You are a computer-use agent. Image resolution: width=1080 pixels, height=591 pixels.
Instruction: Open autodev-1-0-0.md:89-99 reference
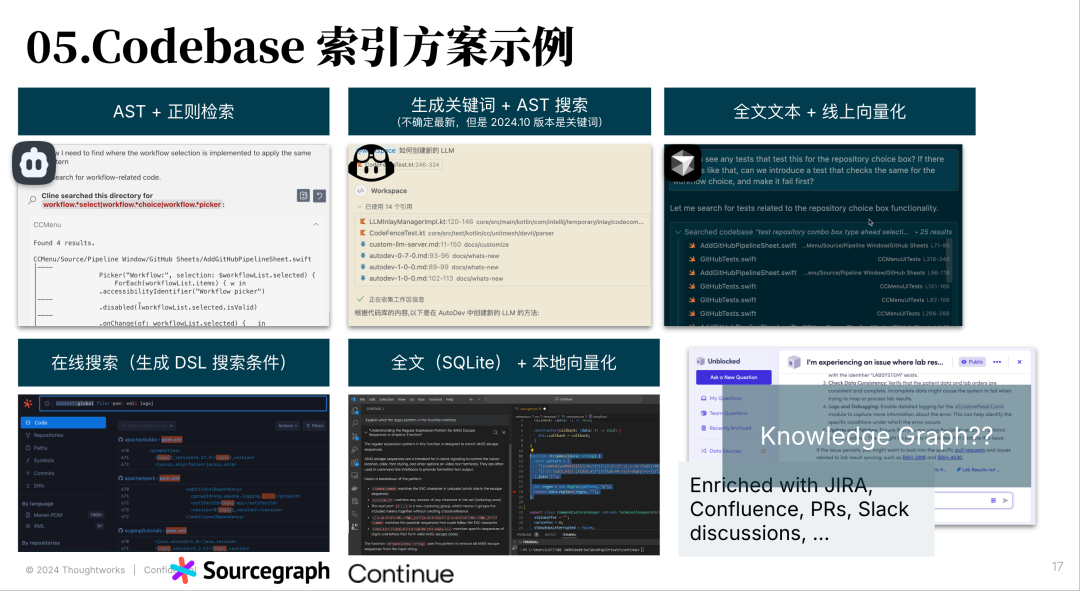[x=428, y=267]
